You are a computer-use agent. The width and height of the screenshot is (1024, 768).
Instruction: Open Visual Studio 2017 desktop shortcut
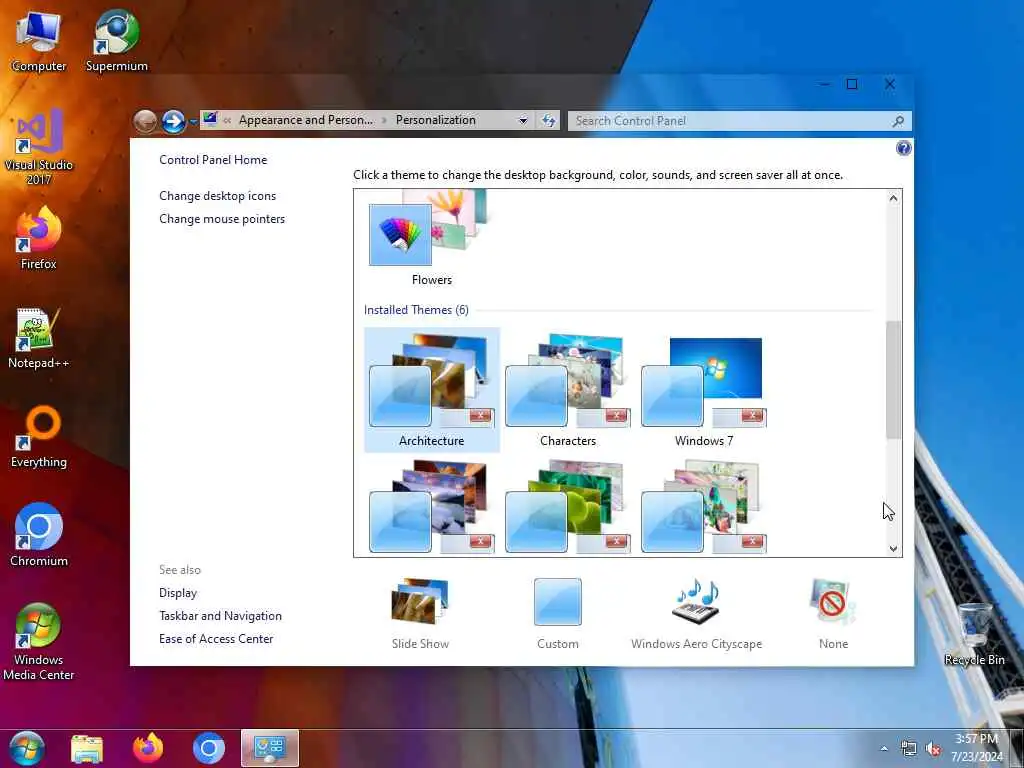pyautogui.click(x=39, y=147)
